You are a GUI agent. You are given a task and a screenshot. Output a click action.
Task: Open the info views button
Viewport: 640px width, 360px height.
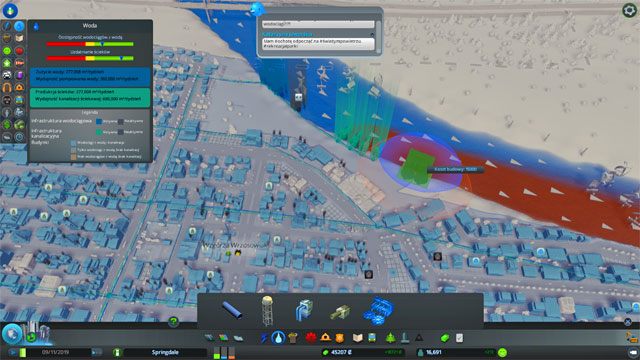[x=10, y=10]
